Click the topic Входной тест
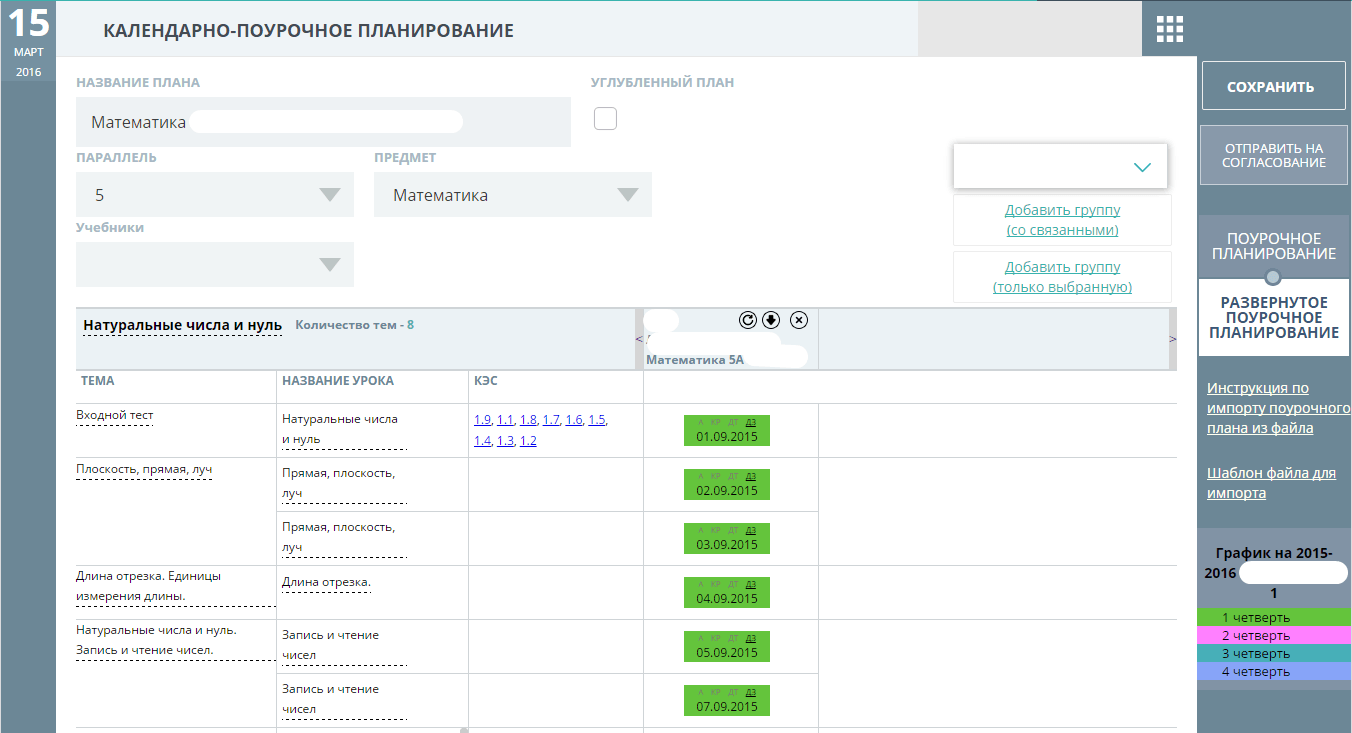Image resolution: width=1352 pixels, height=733 pixels. point(114,415)
